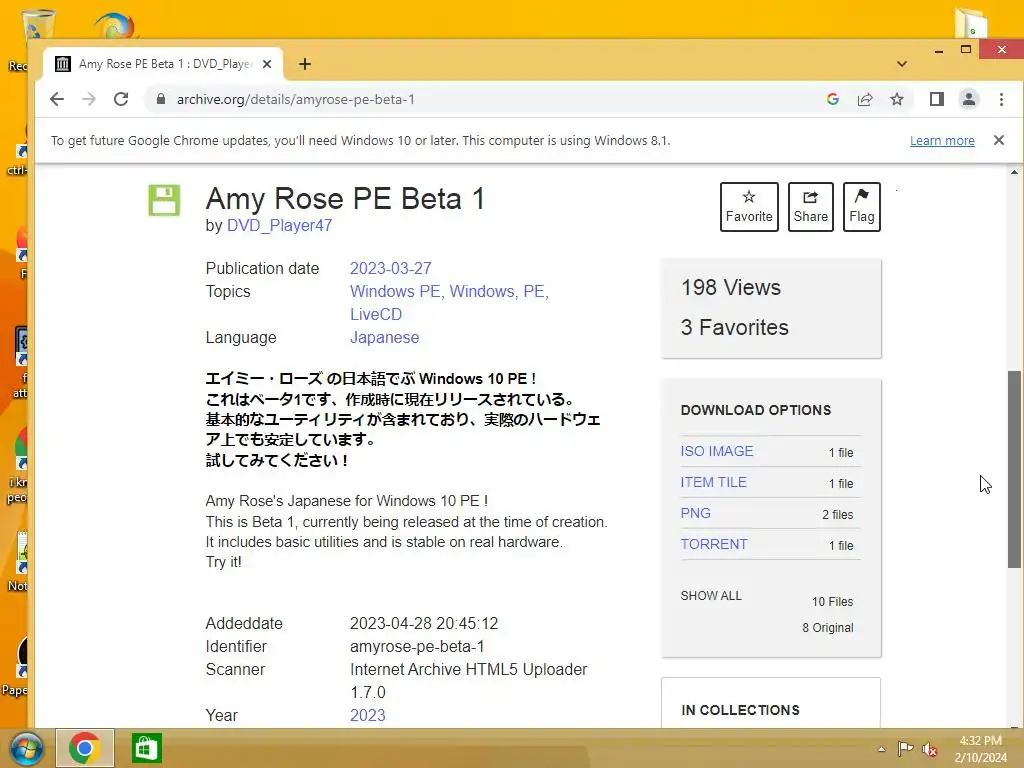Screen dimensions: 1024x768
Task: Open the Learn more link
Action: pyautogui.click(x=942, y=140)
